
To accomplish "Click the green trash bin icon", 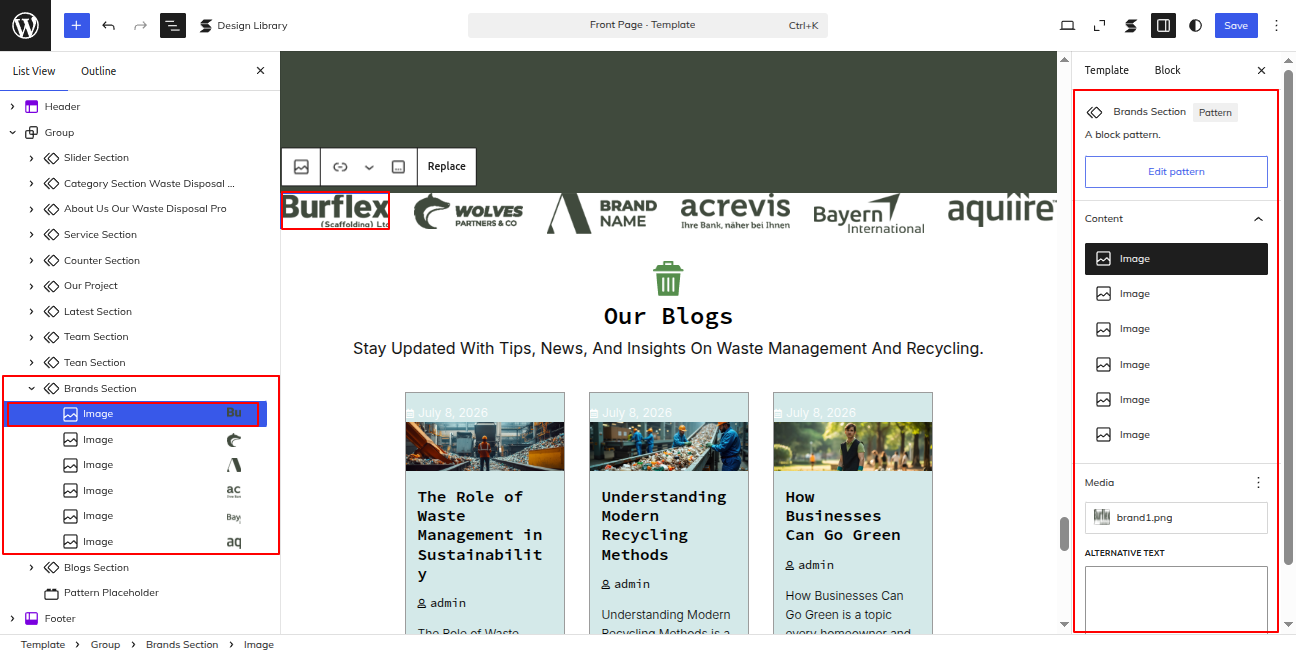I will point(668,279).
